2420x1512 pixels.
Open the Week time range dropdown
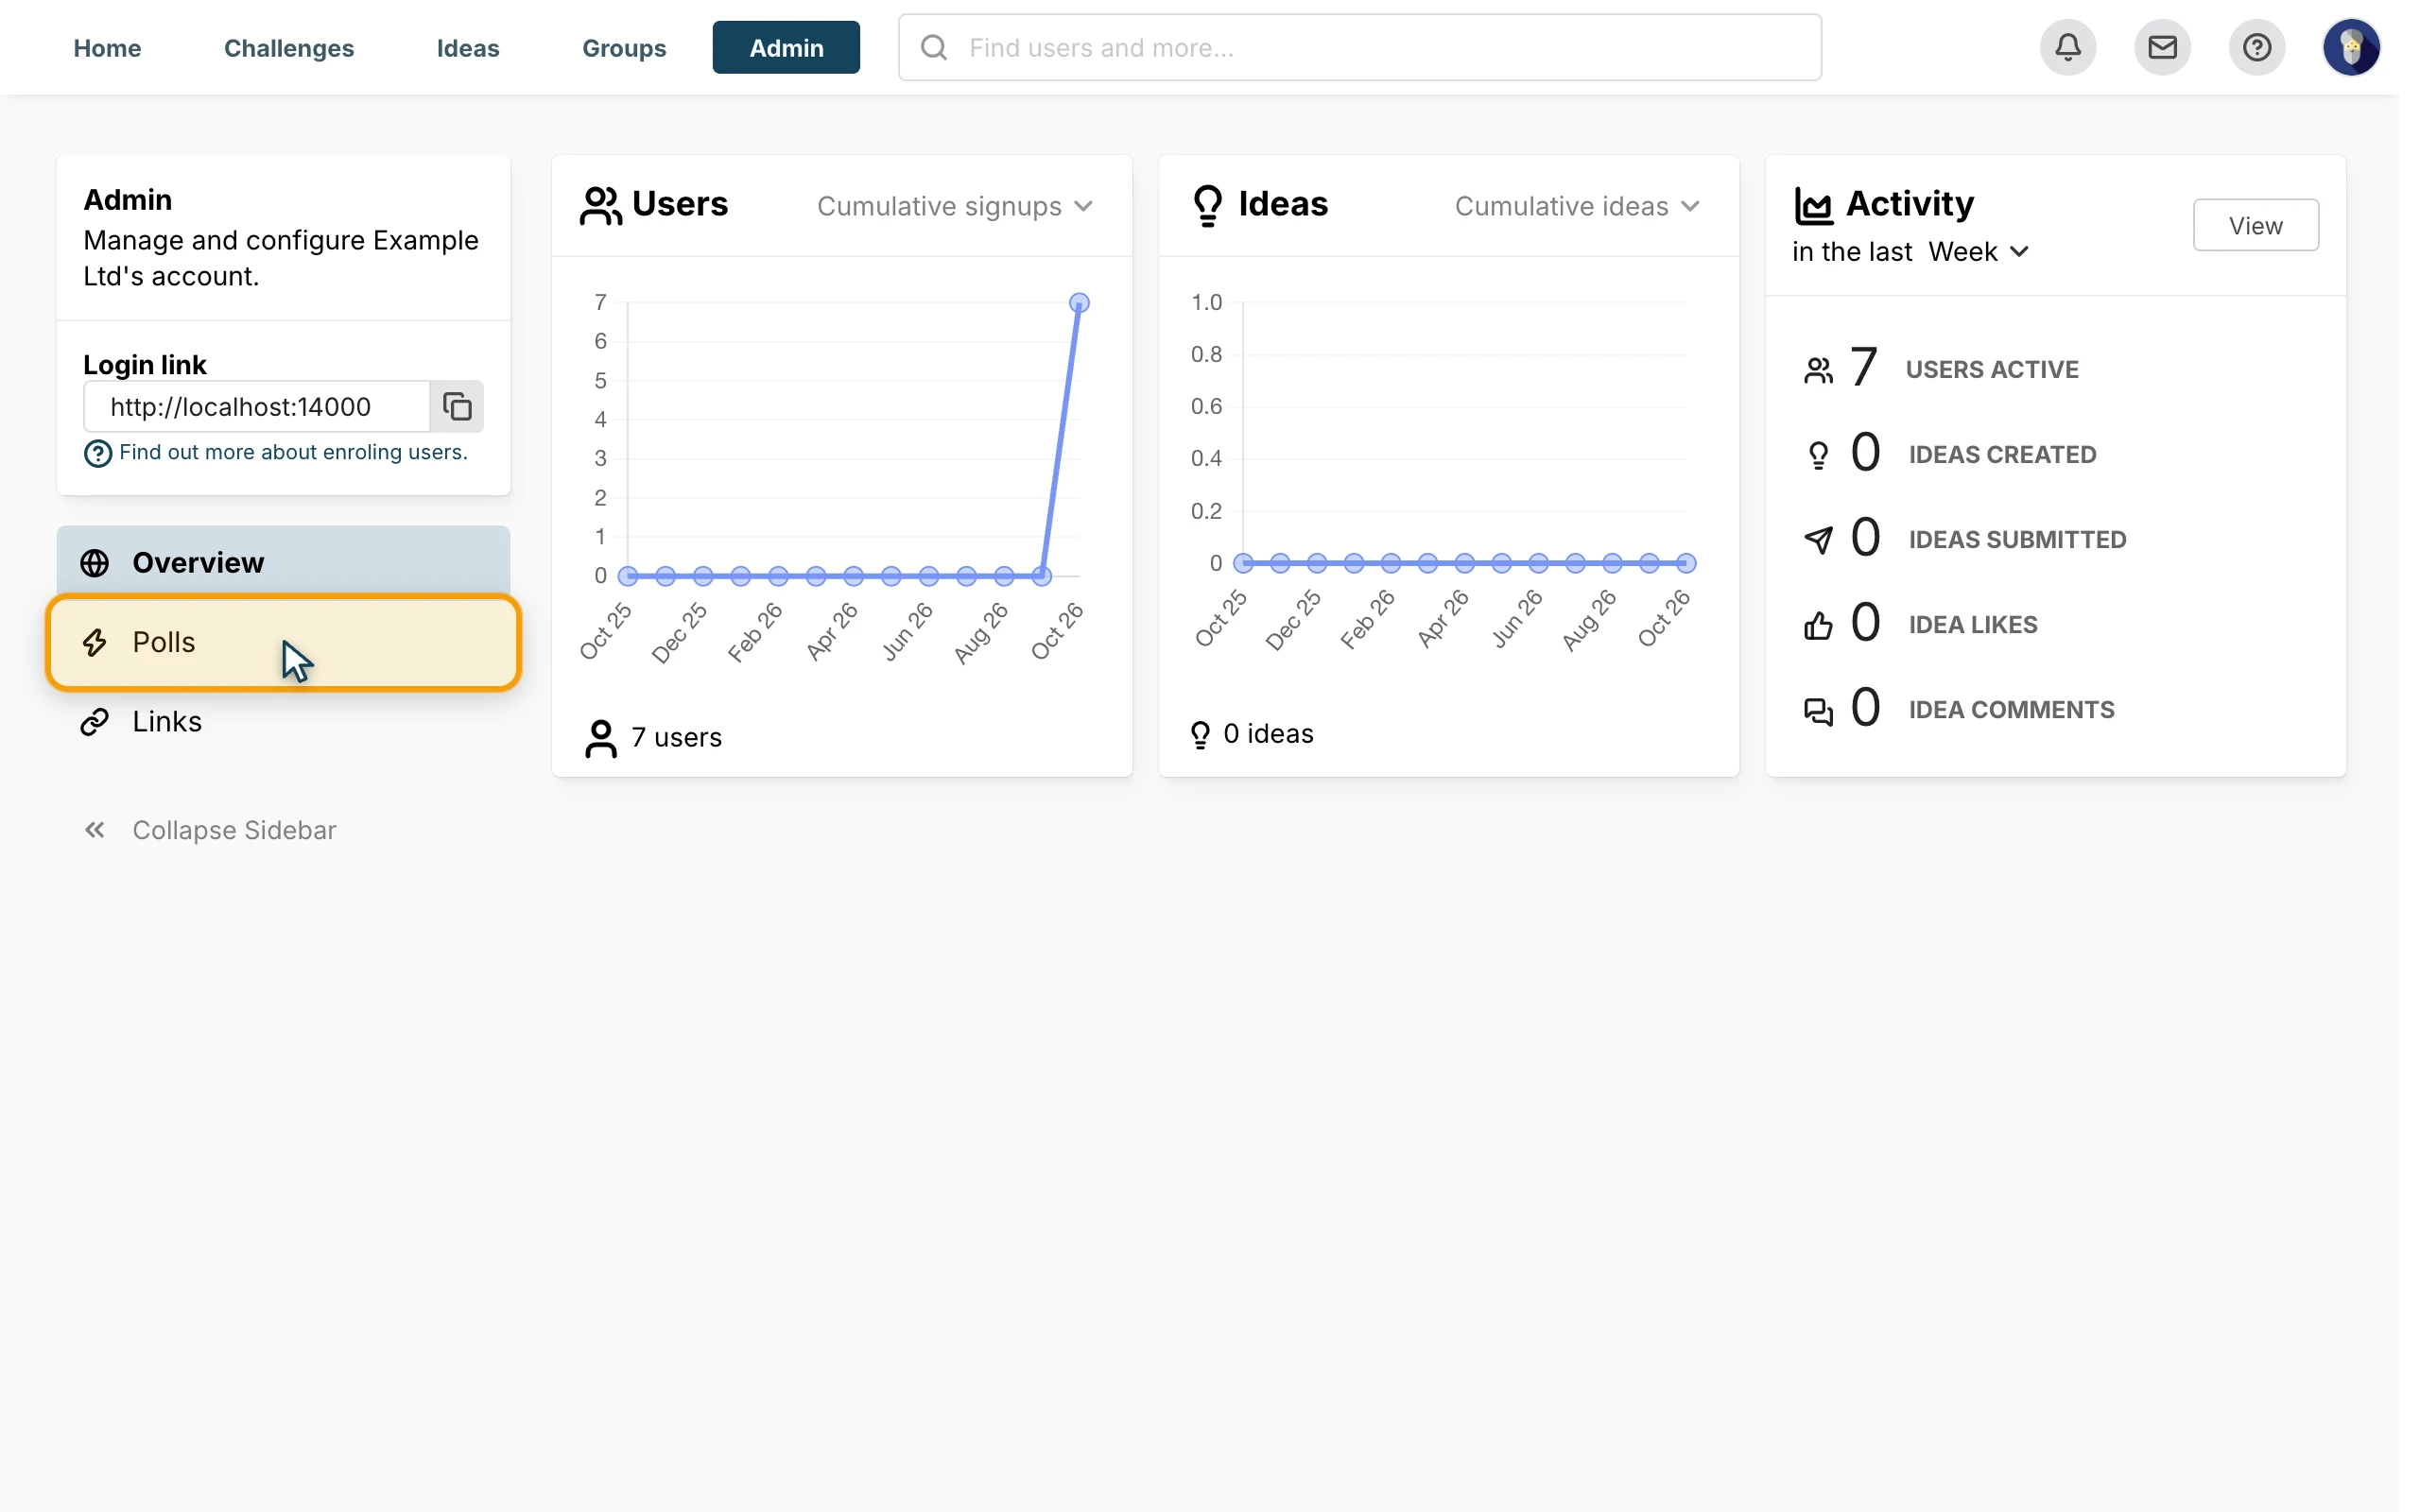1977,252
